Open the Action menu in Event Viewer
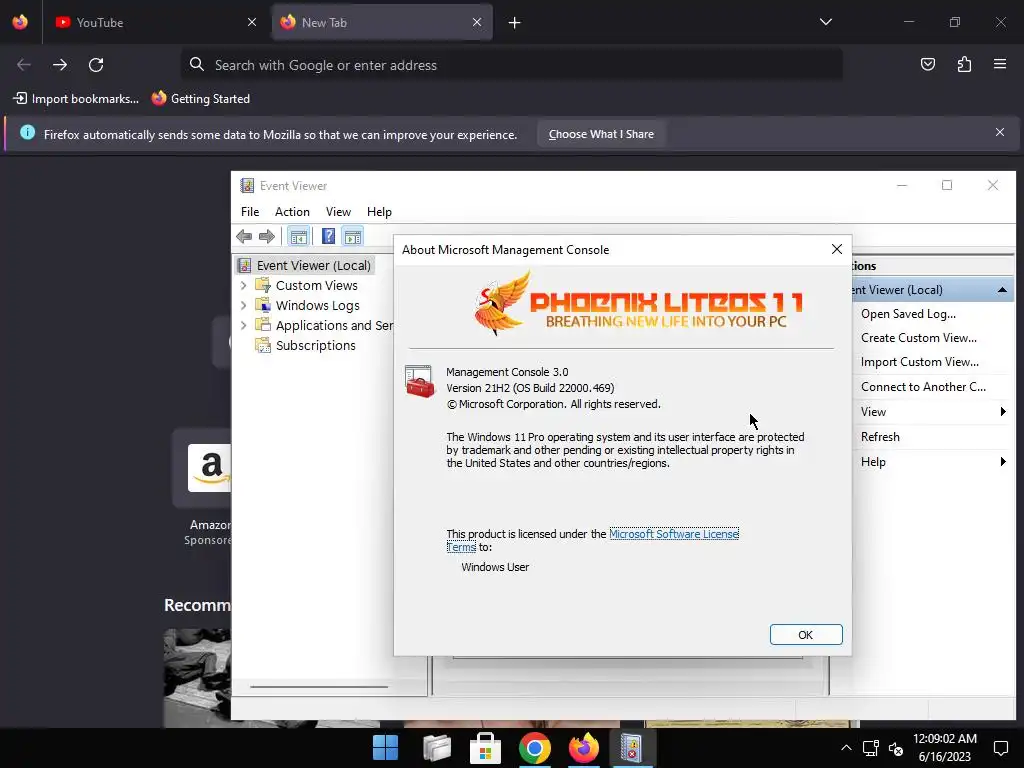The image size is (1024, 768). pyautogui.click(x=292, y=212)
